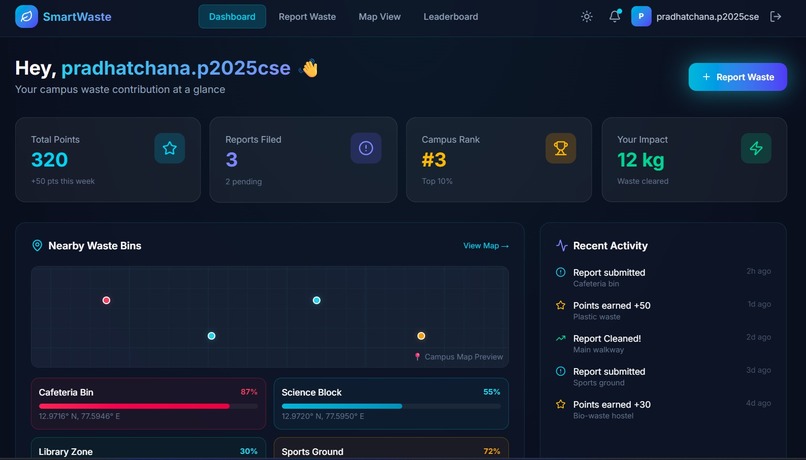806x460 pixels.
Task: Toggle the light/dark theme sun icon
Action: tap(587, 16)
